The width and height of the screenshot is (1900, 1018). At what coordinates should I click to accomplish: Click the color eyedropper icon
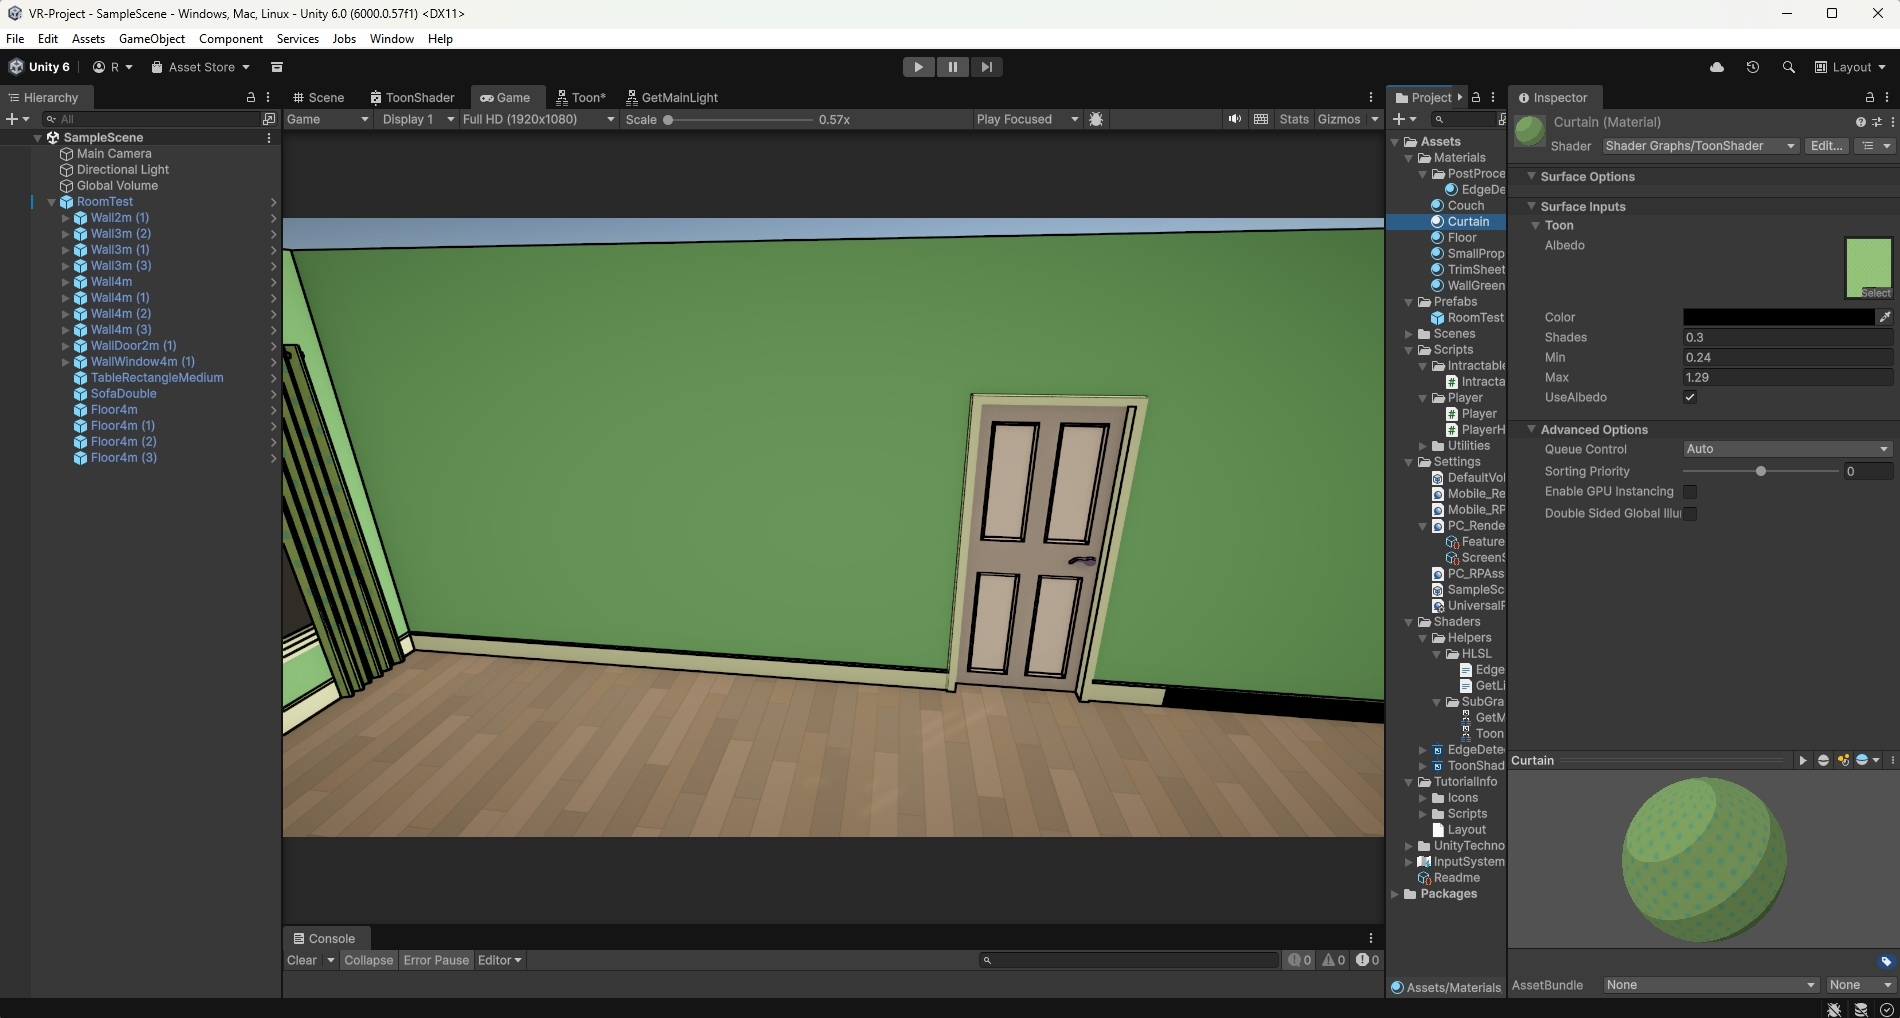pyautogui.click(x=1885, y=317)
